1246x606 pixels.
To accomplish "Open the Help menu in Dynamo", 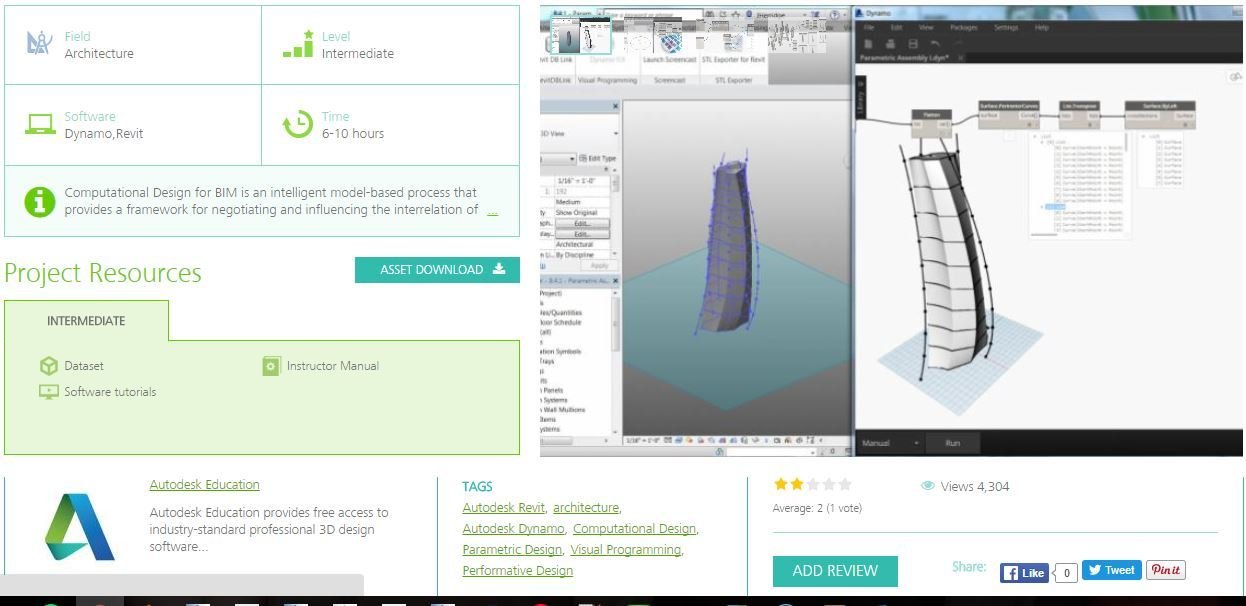I will point(1042,28).
